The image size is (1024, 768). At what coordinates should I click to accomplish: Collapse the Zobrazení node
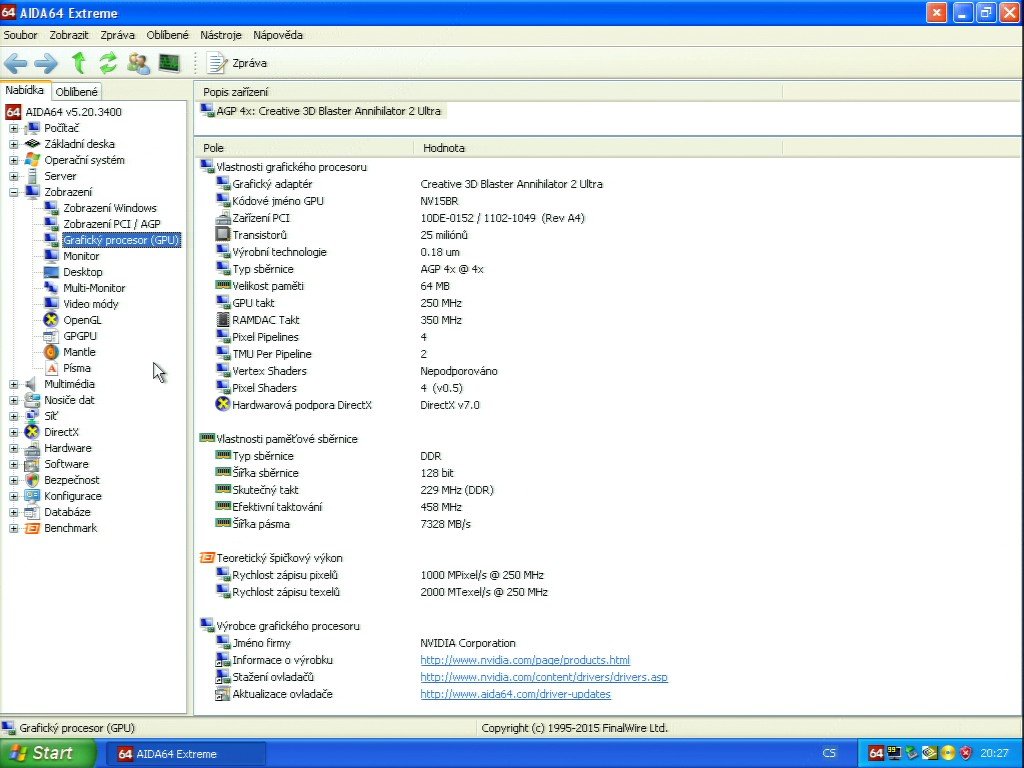pyautogui.click(x=14, y=192)
